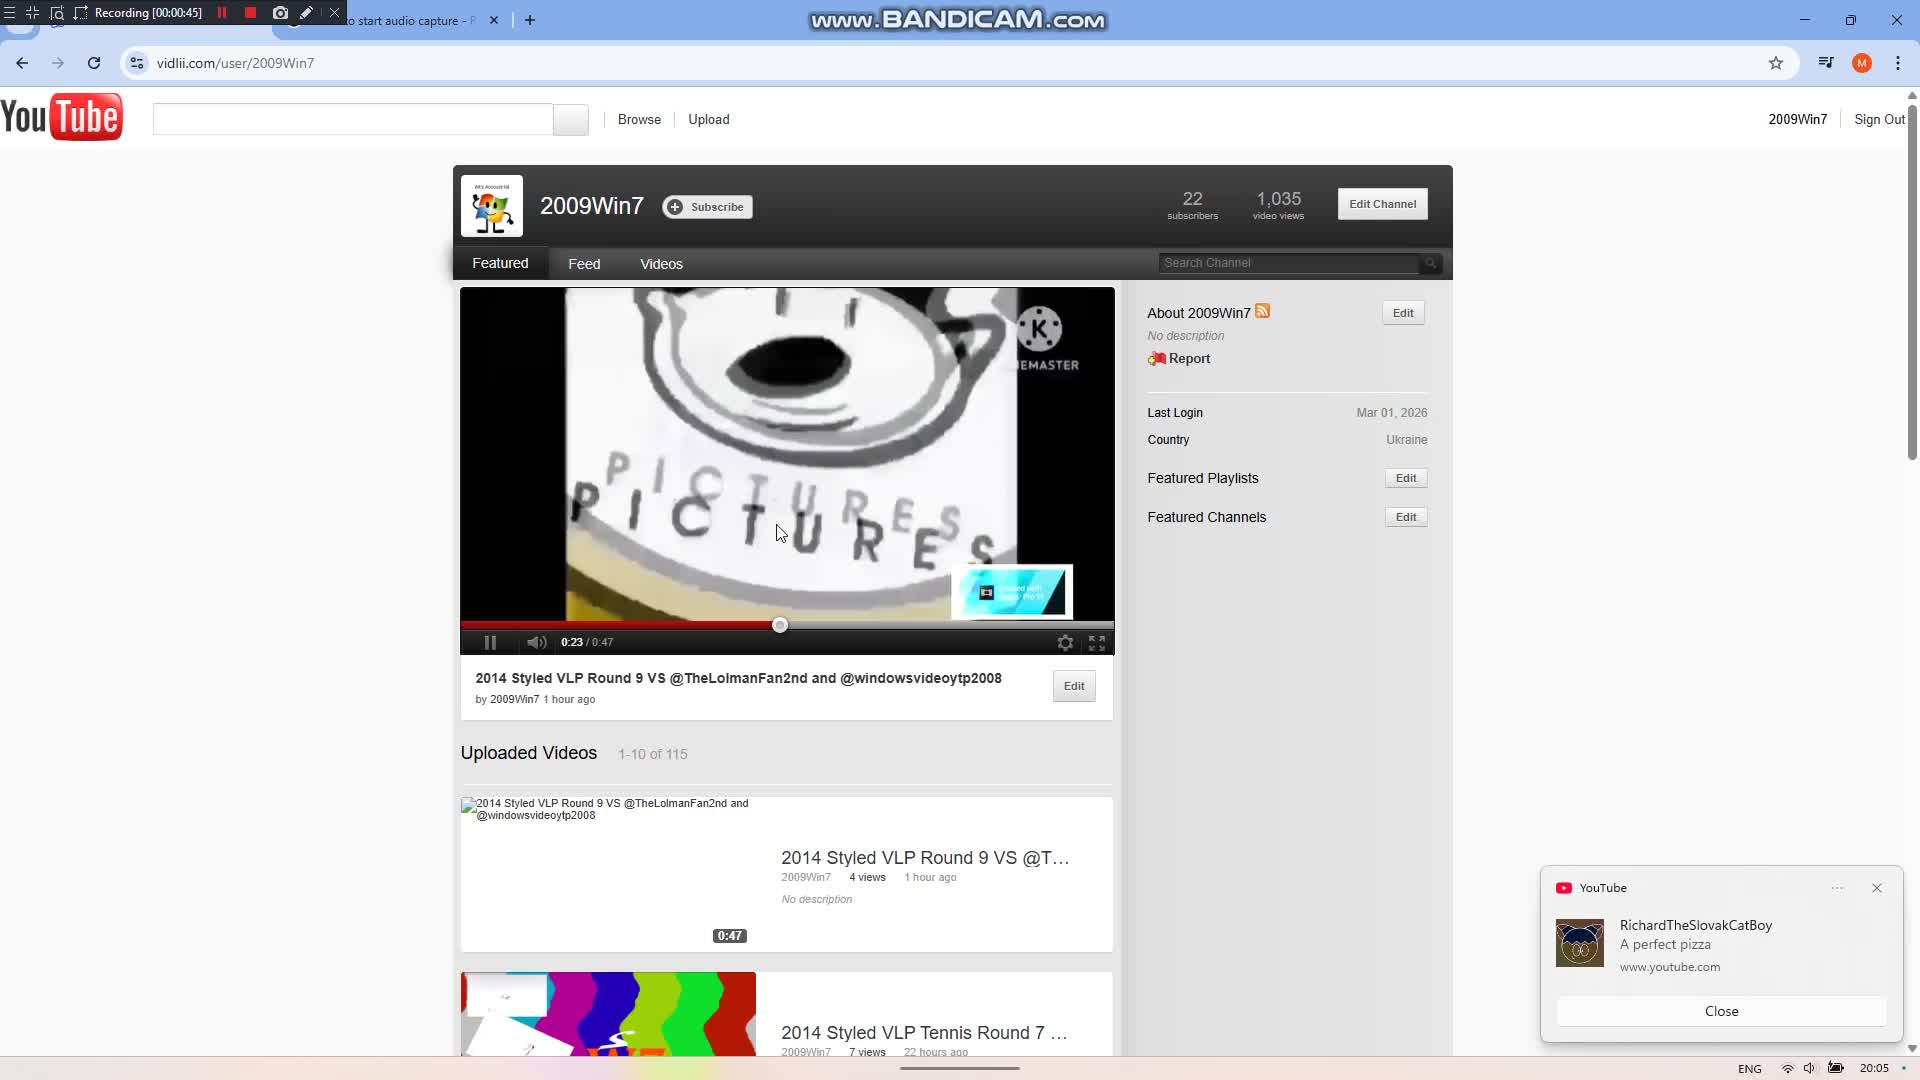The height and width of the screenshot is (1080, 1920).
Task: Bookmark this page with the star icon
Action: 1776,63
